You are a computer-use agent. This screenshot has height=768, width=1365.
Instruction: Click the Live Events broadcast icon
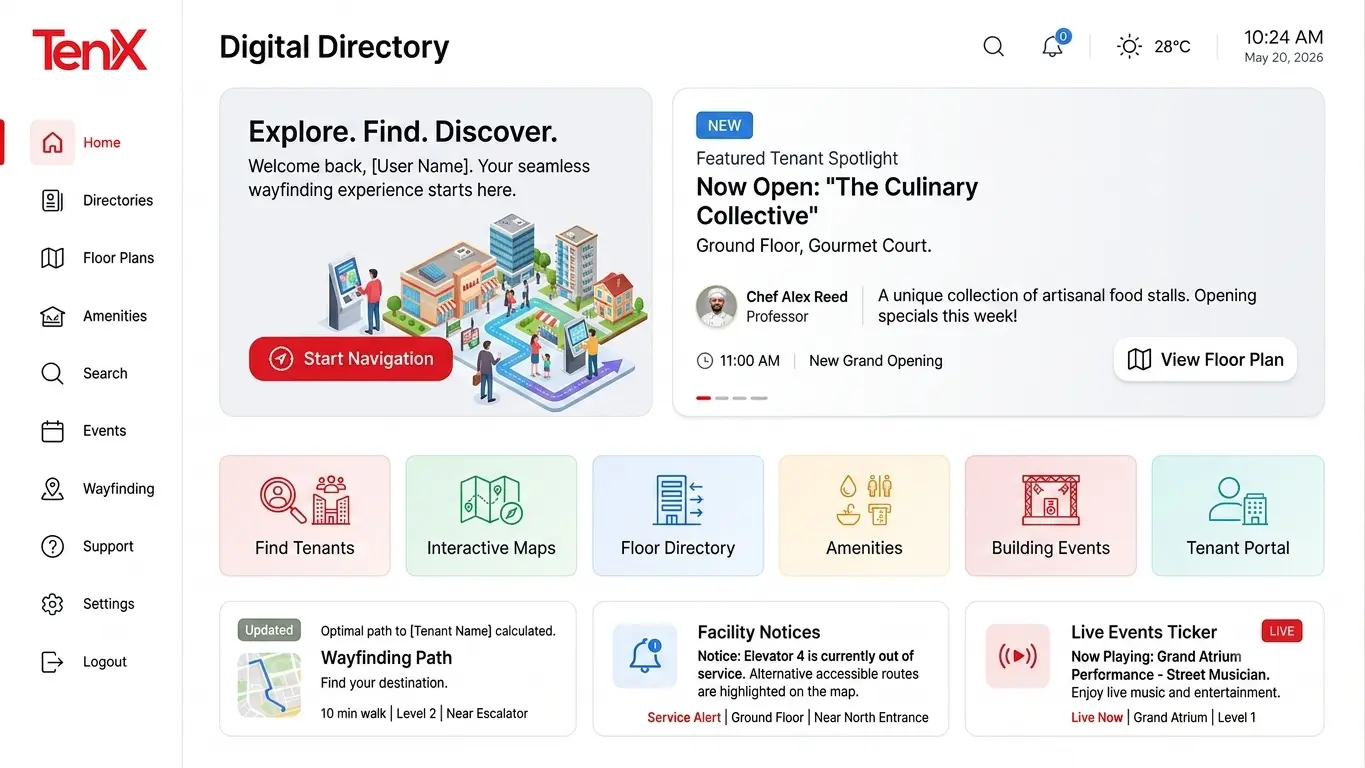point(1018,656)
